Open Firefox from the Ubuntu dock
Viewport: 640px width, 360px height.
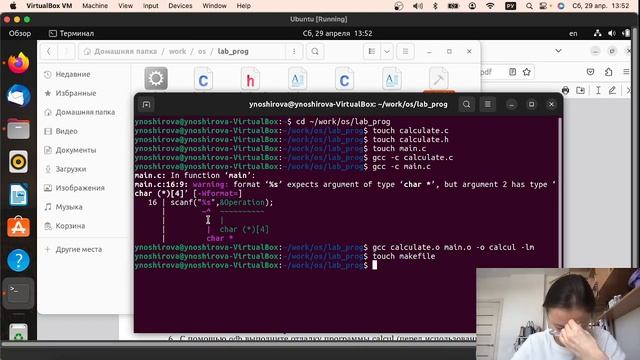pos(18,63)
